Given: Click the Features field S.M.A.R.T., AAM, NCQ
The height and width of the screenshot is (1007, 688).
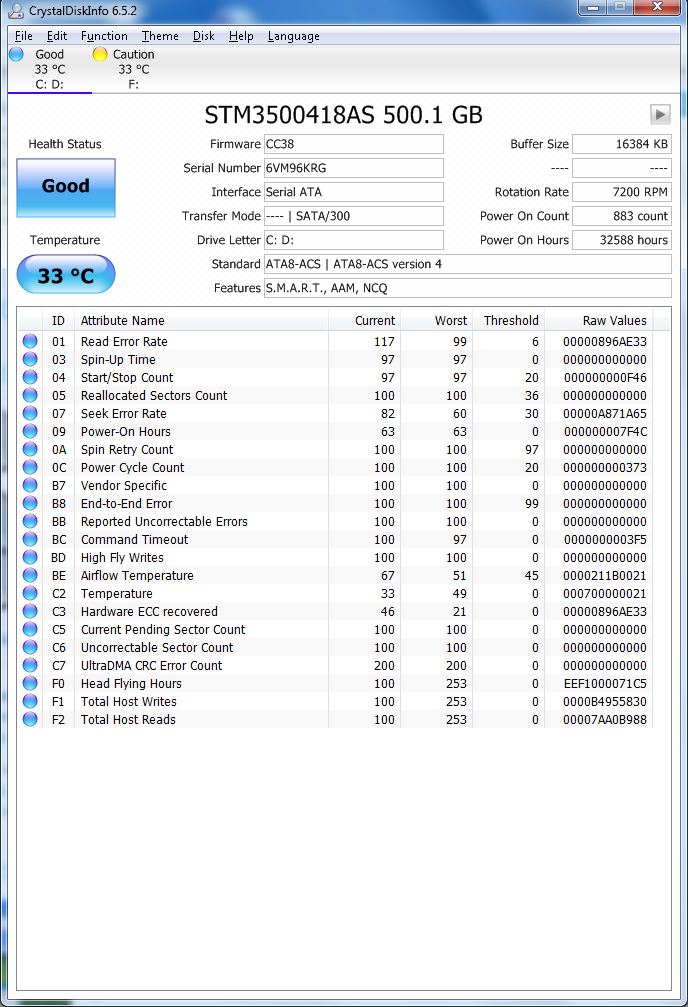Looking at the screenshot, I should (468, 288).
